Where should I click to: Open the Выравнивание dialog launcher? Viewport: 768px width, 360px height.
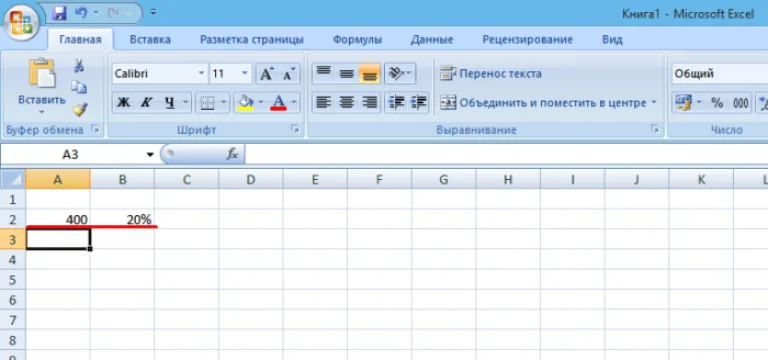point(655,129)
